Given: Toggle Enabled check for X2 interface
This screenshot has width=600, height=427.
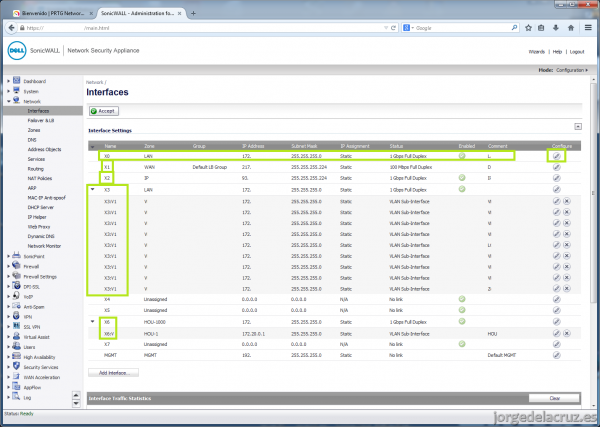Looking at the screenshot, I should coord(462,178).
